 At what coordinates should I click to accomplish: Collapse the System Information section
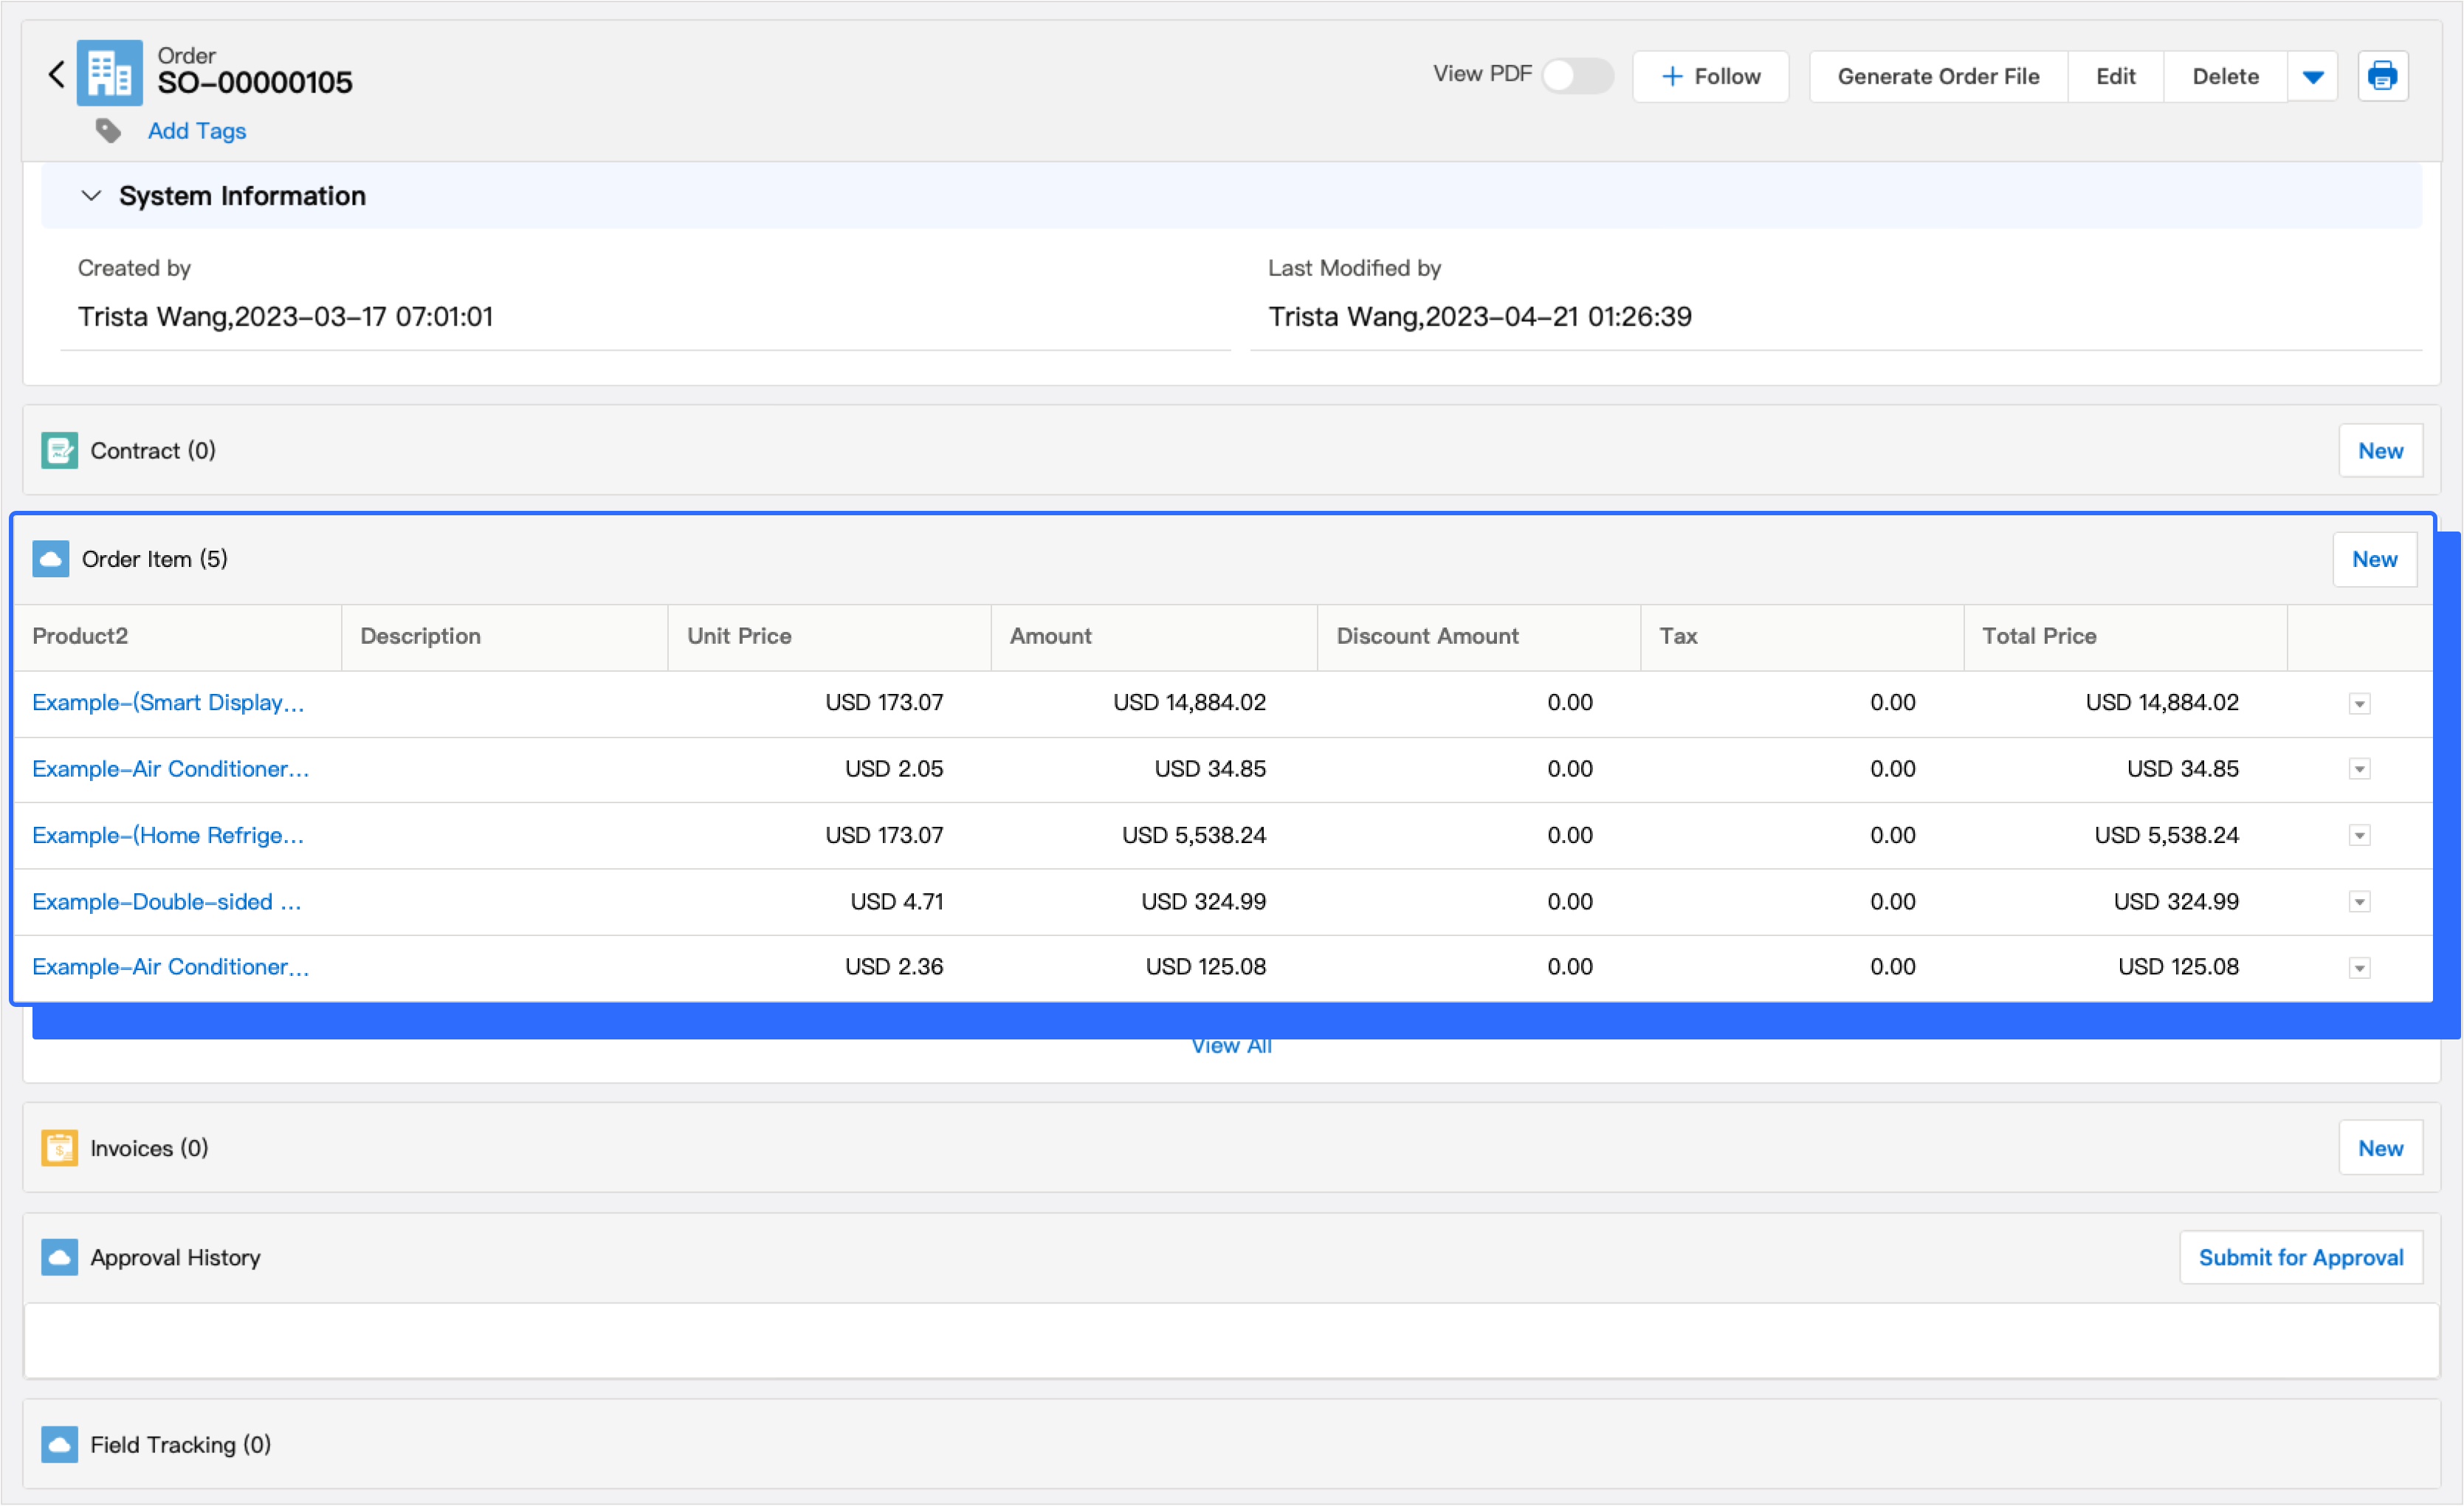[91, 196]
